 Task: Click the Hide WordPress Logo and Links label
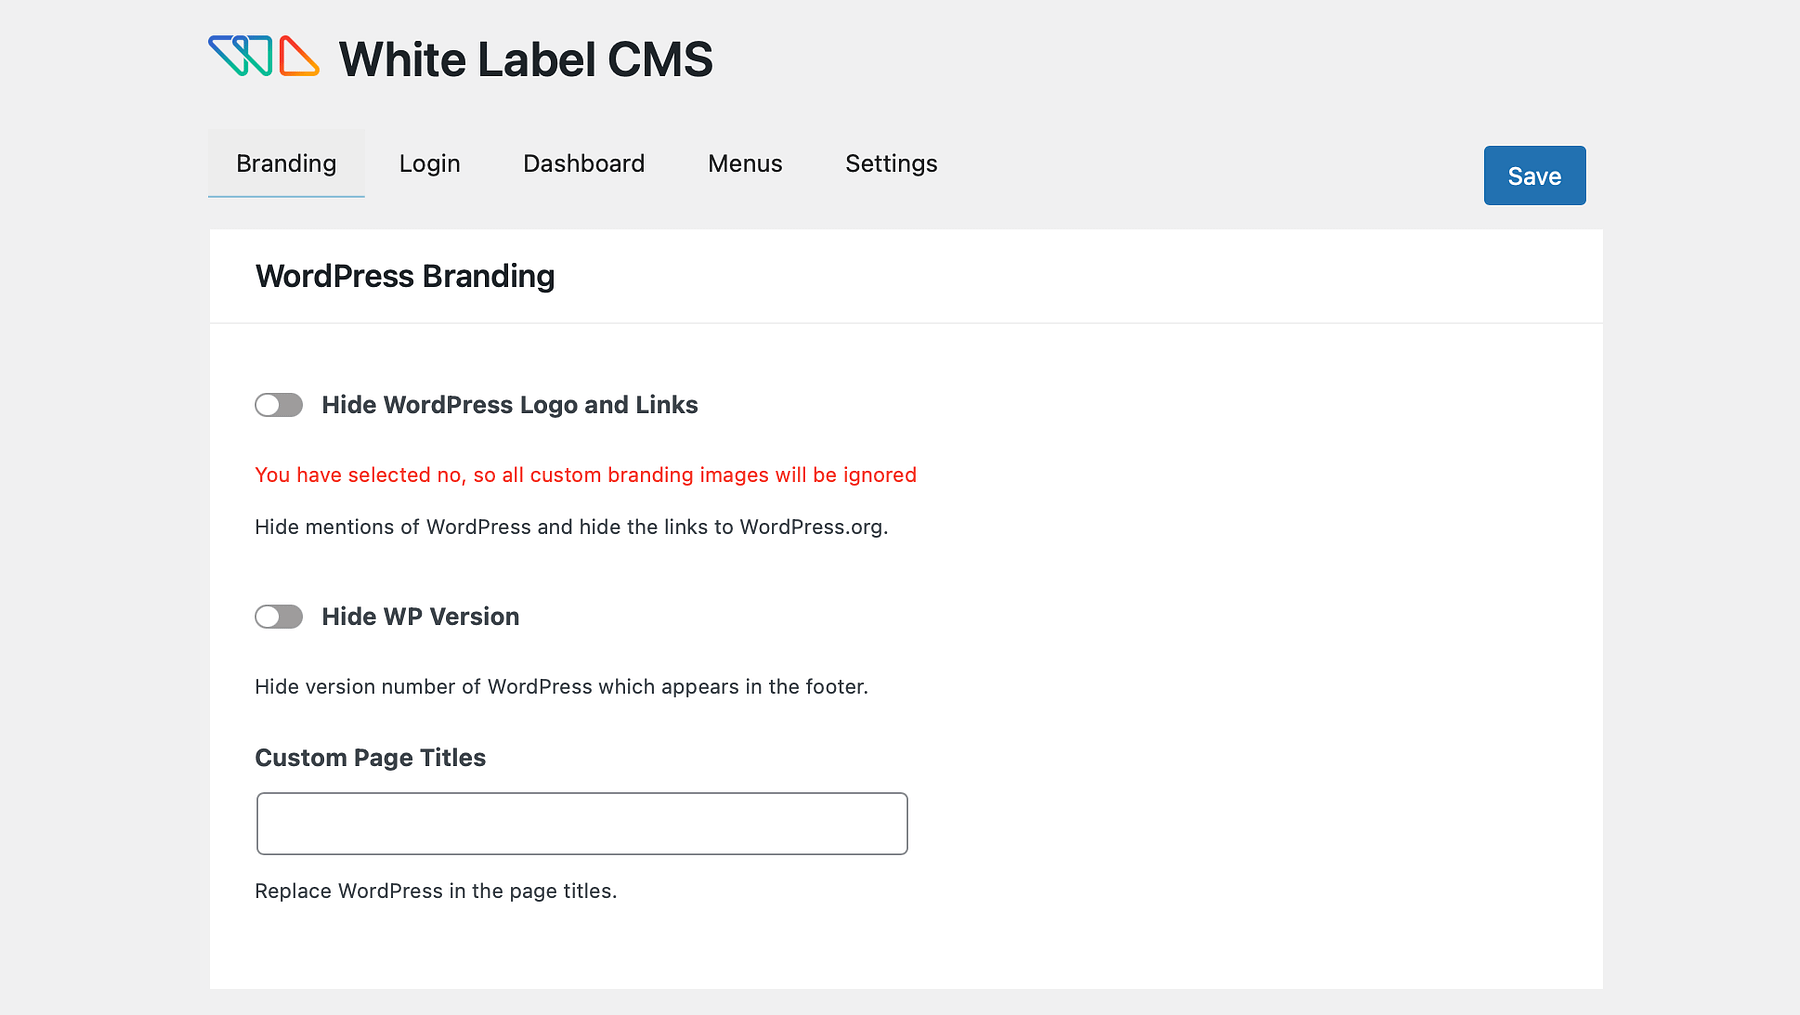click(x=508, y=405)
